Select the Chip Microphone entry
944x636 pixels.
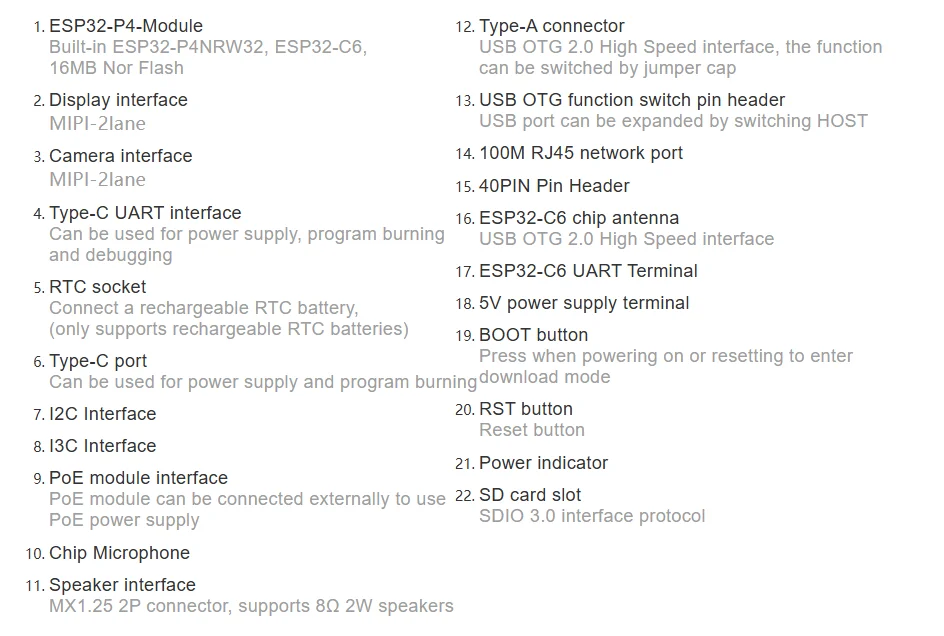point(119,553)
